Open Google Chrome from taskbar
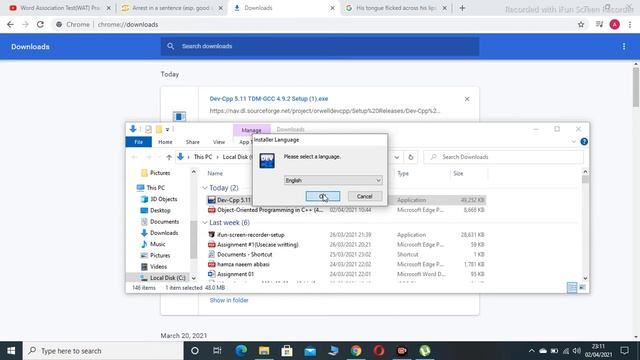Viewport: 640px width, 360px height. pos(356,351)
